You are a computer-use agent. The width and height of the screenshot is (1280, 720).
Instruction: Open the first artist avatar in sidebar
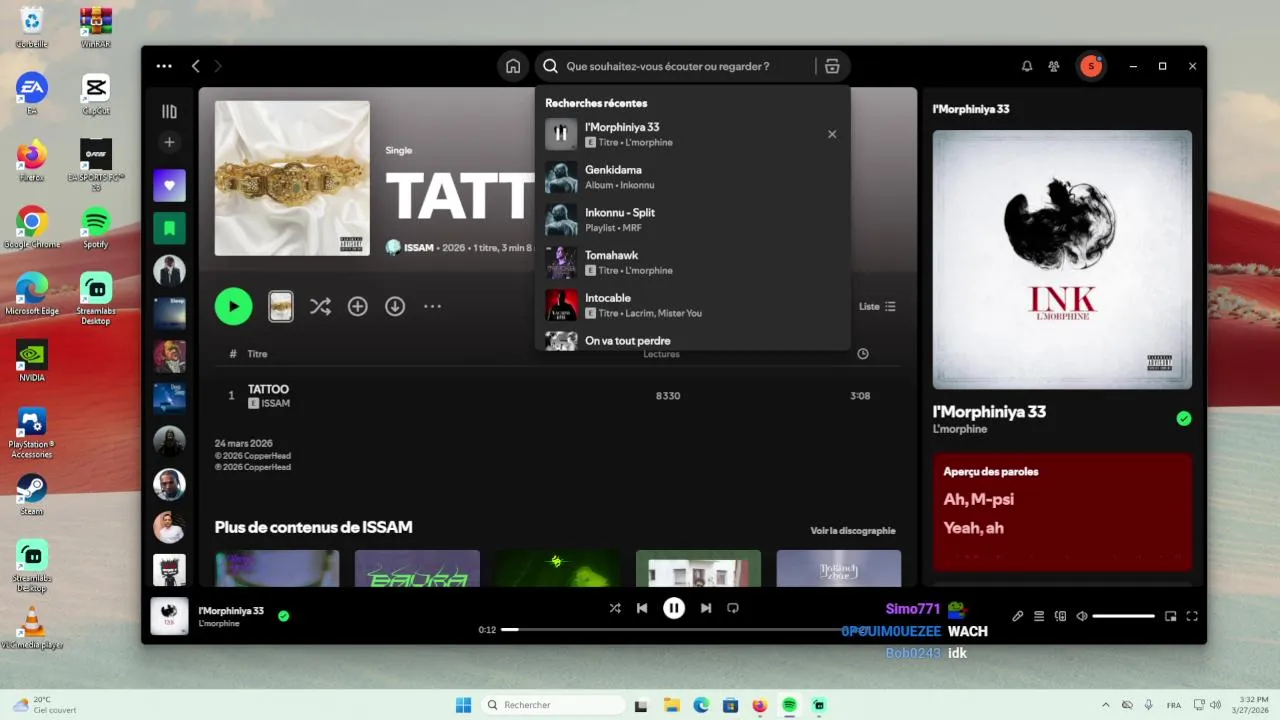[169, 270]
